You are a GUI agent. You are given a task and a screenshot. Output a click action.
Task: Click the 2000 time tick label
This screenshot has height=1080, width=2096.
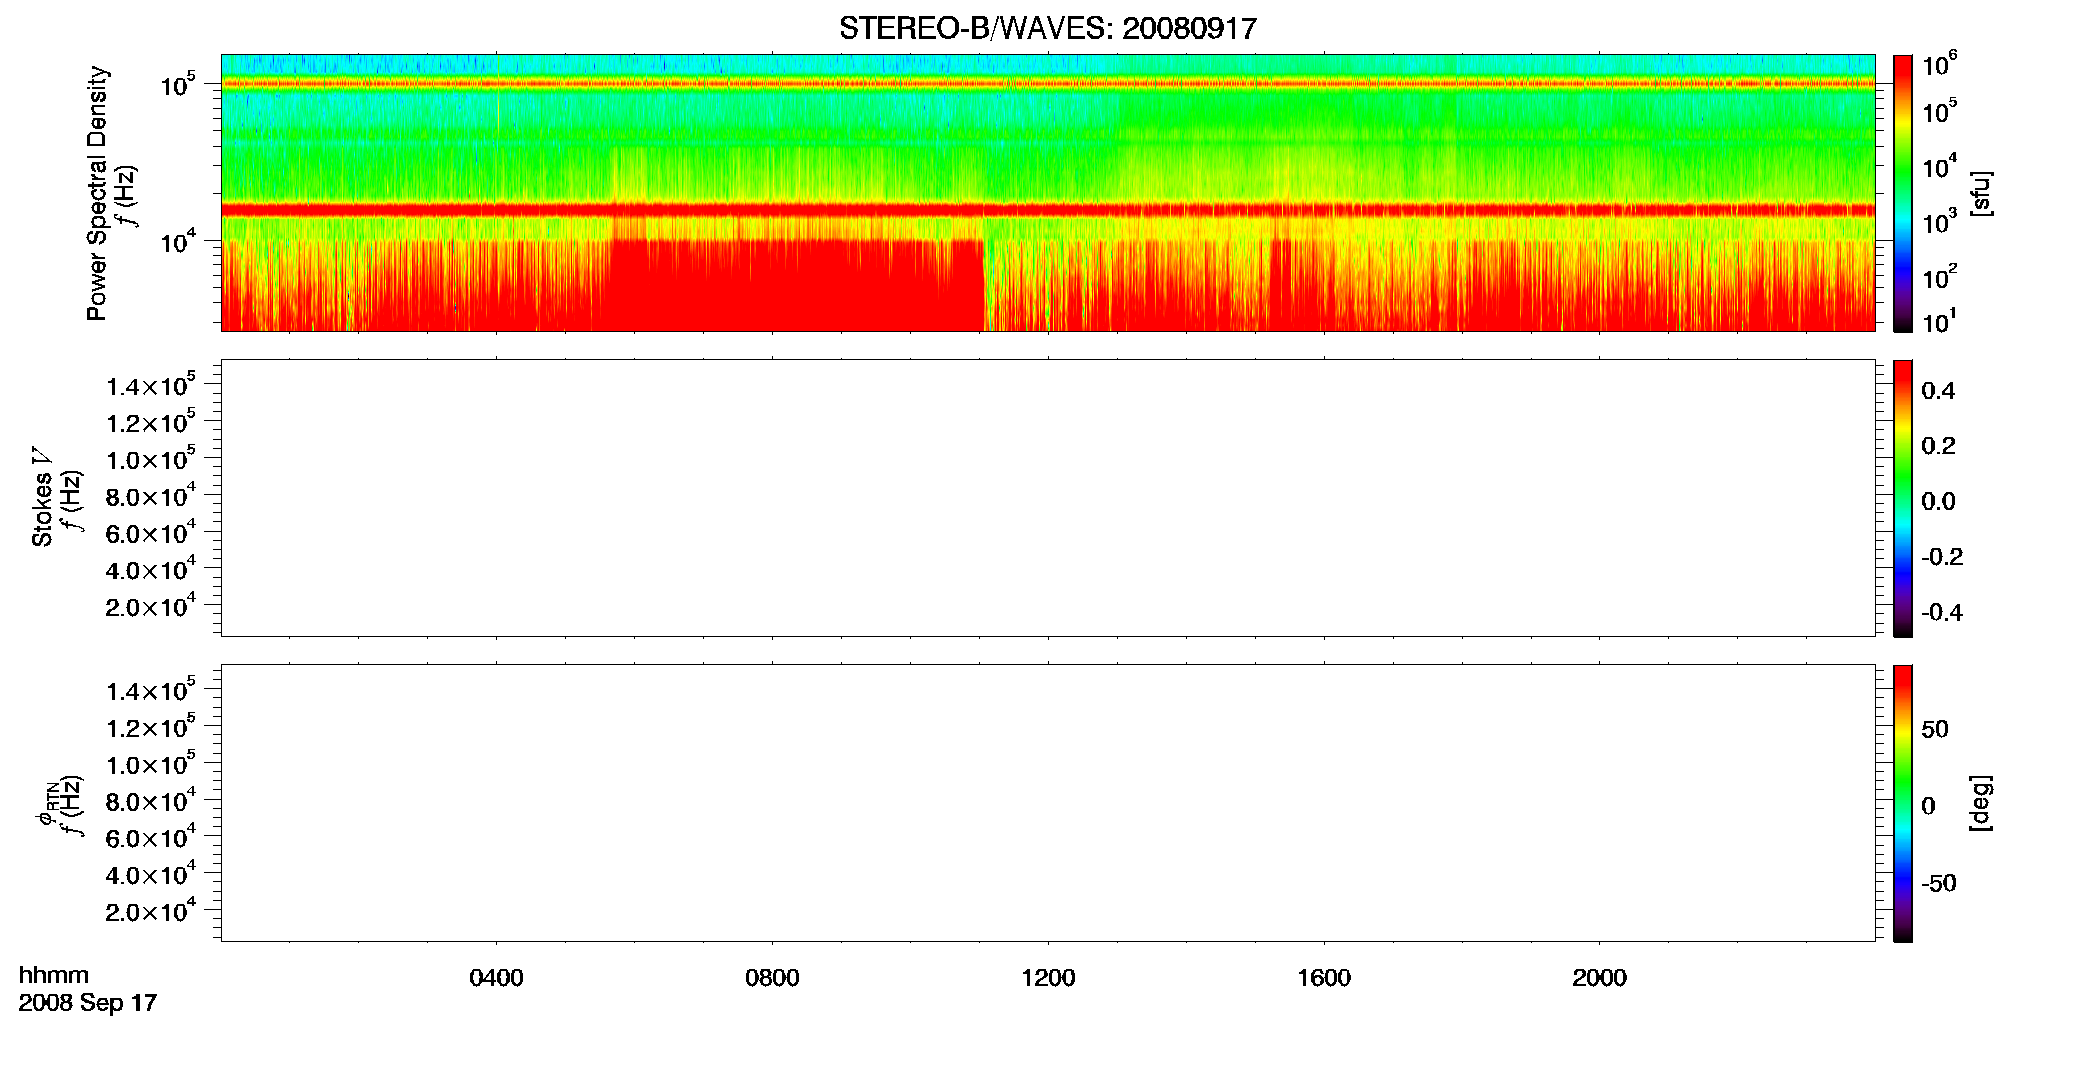[1599, 978]
